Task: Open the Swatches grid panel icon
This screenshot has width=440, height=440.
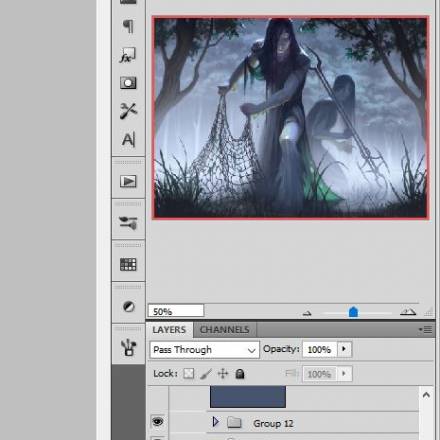Action: tap(128, 265)
